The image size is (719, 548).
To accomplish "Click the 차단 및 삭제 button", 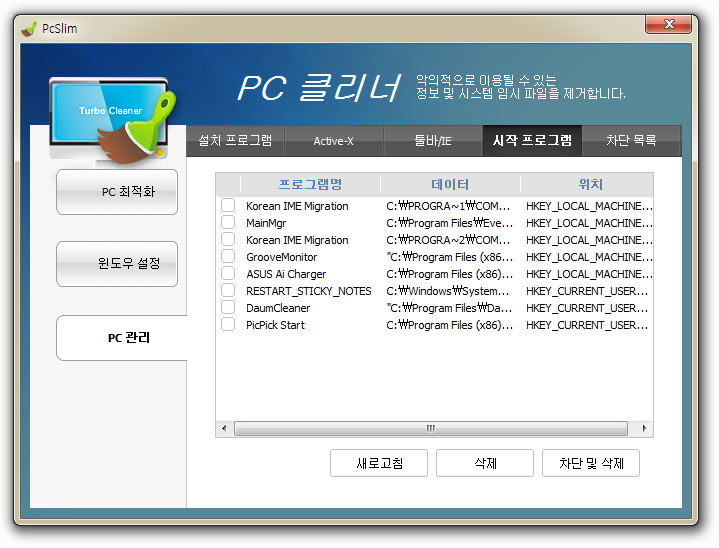I will pyautogui.click(x=591, y=463).
